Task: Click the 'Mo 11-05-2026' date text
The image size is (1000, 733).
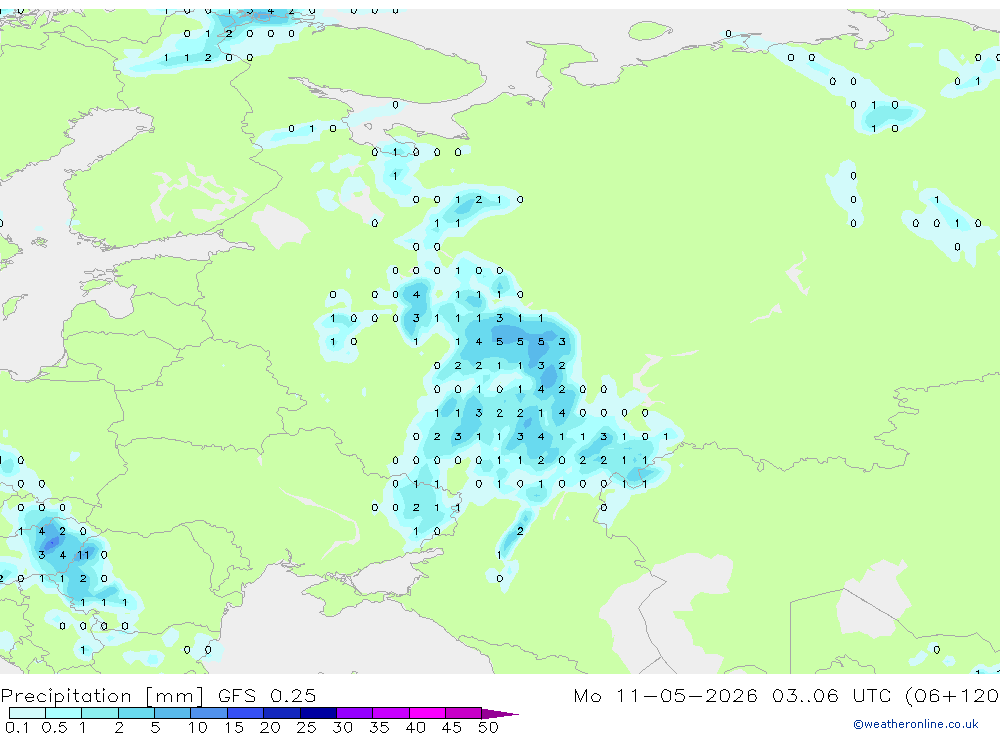Action: tap(665, 695)
